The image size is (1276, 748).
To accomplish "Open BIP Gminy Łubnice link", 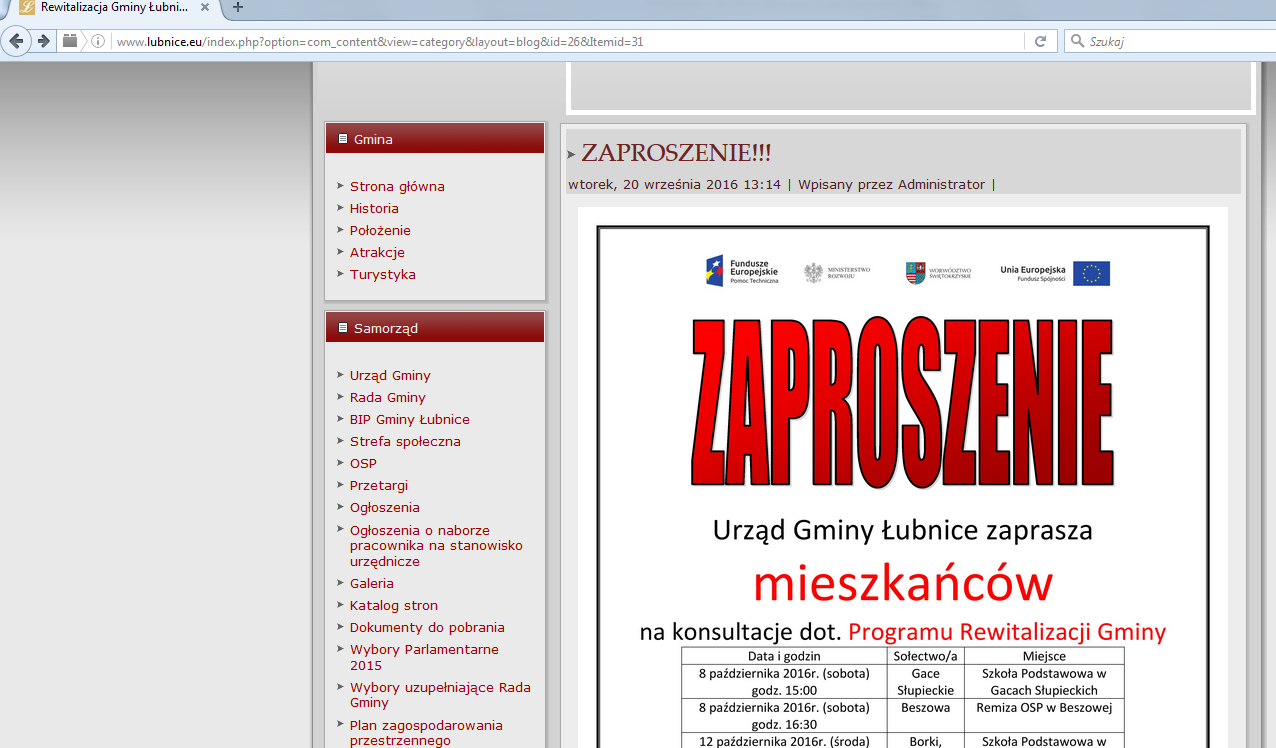I will coord(410,419).
